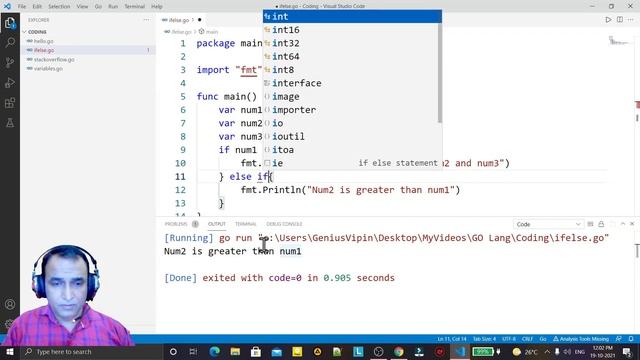The image size is (640, 360).
Task: Open the Testing flask view
Action: [10, 122]
